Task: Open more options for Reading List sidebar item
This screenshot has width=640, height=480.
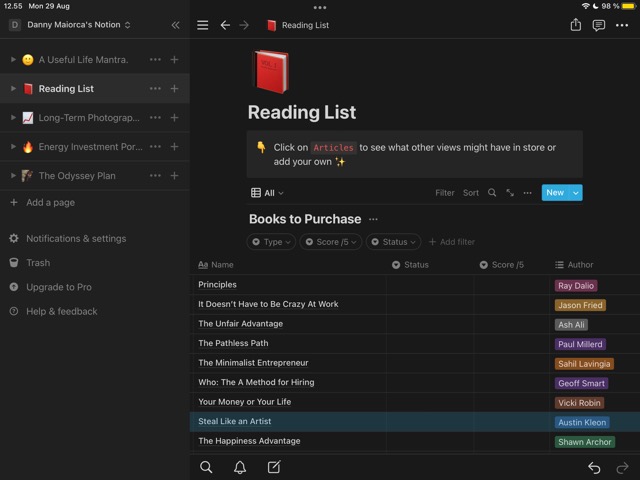Action: tap(155, 89)
